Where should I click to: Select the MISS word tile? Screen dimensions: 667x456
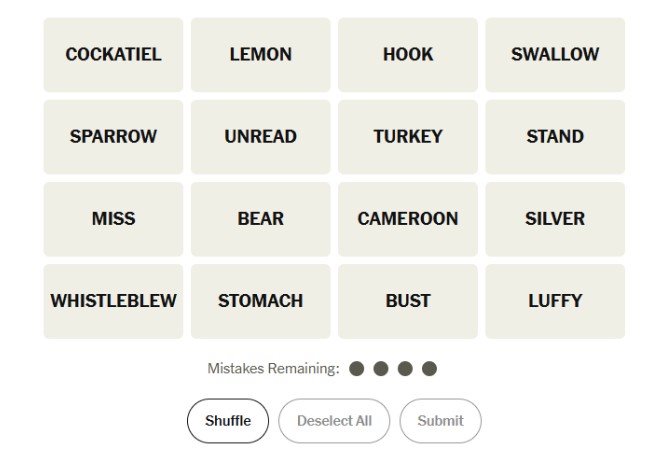pyautogui.click(x=113, y=219)
